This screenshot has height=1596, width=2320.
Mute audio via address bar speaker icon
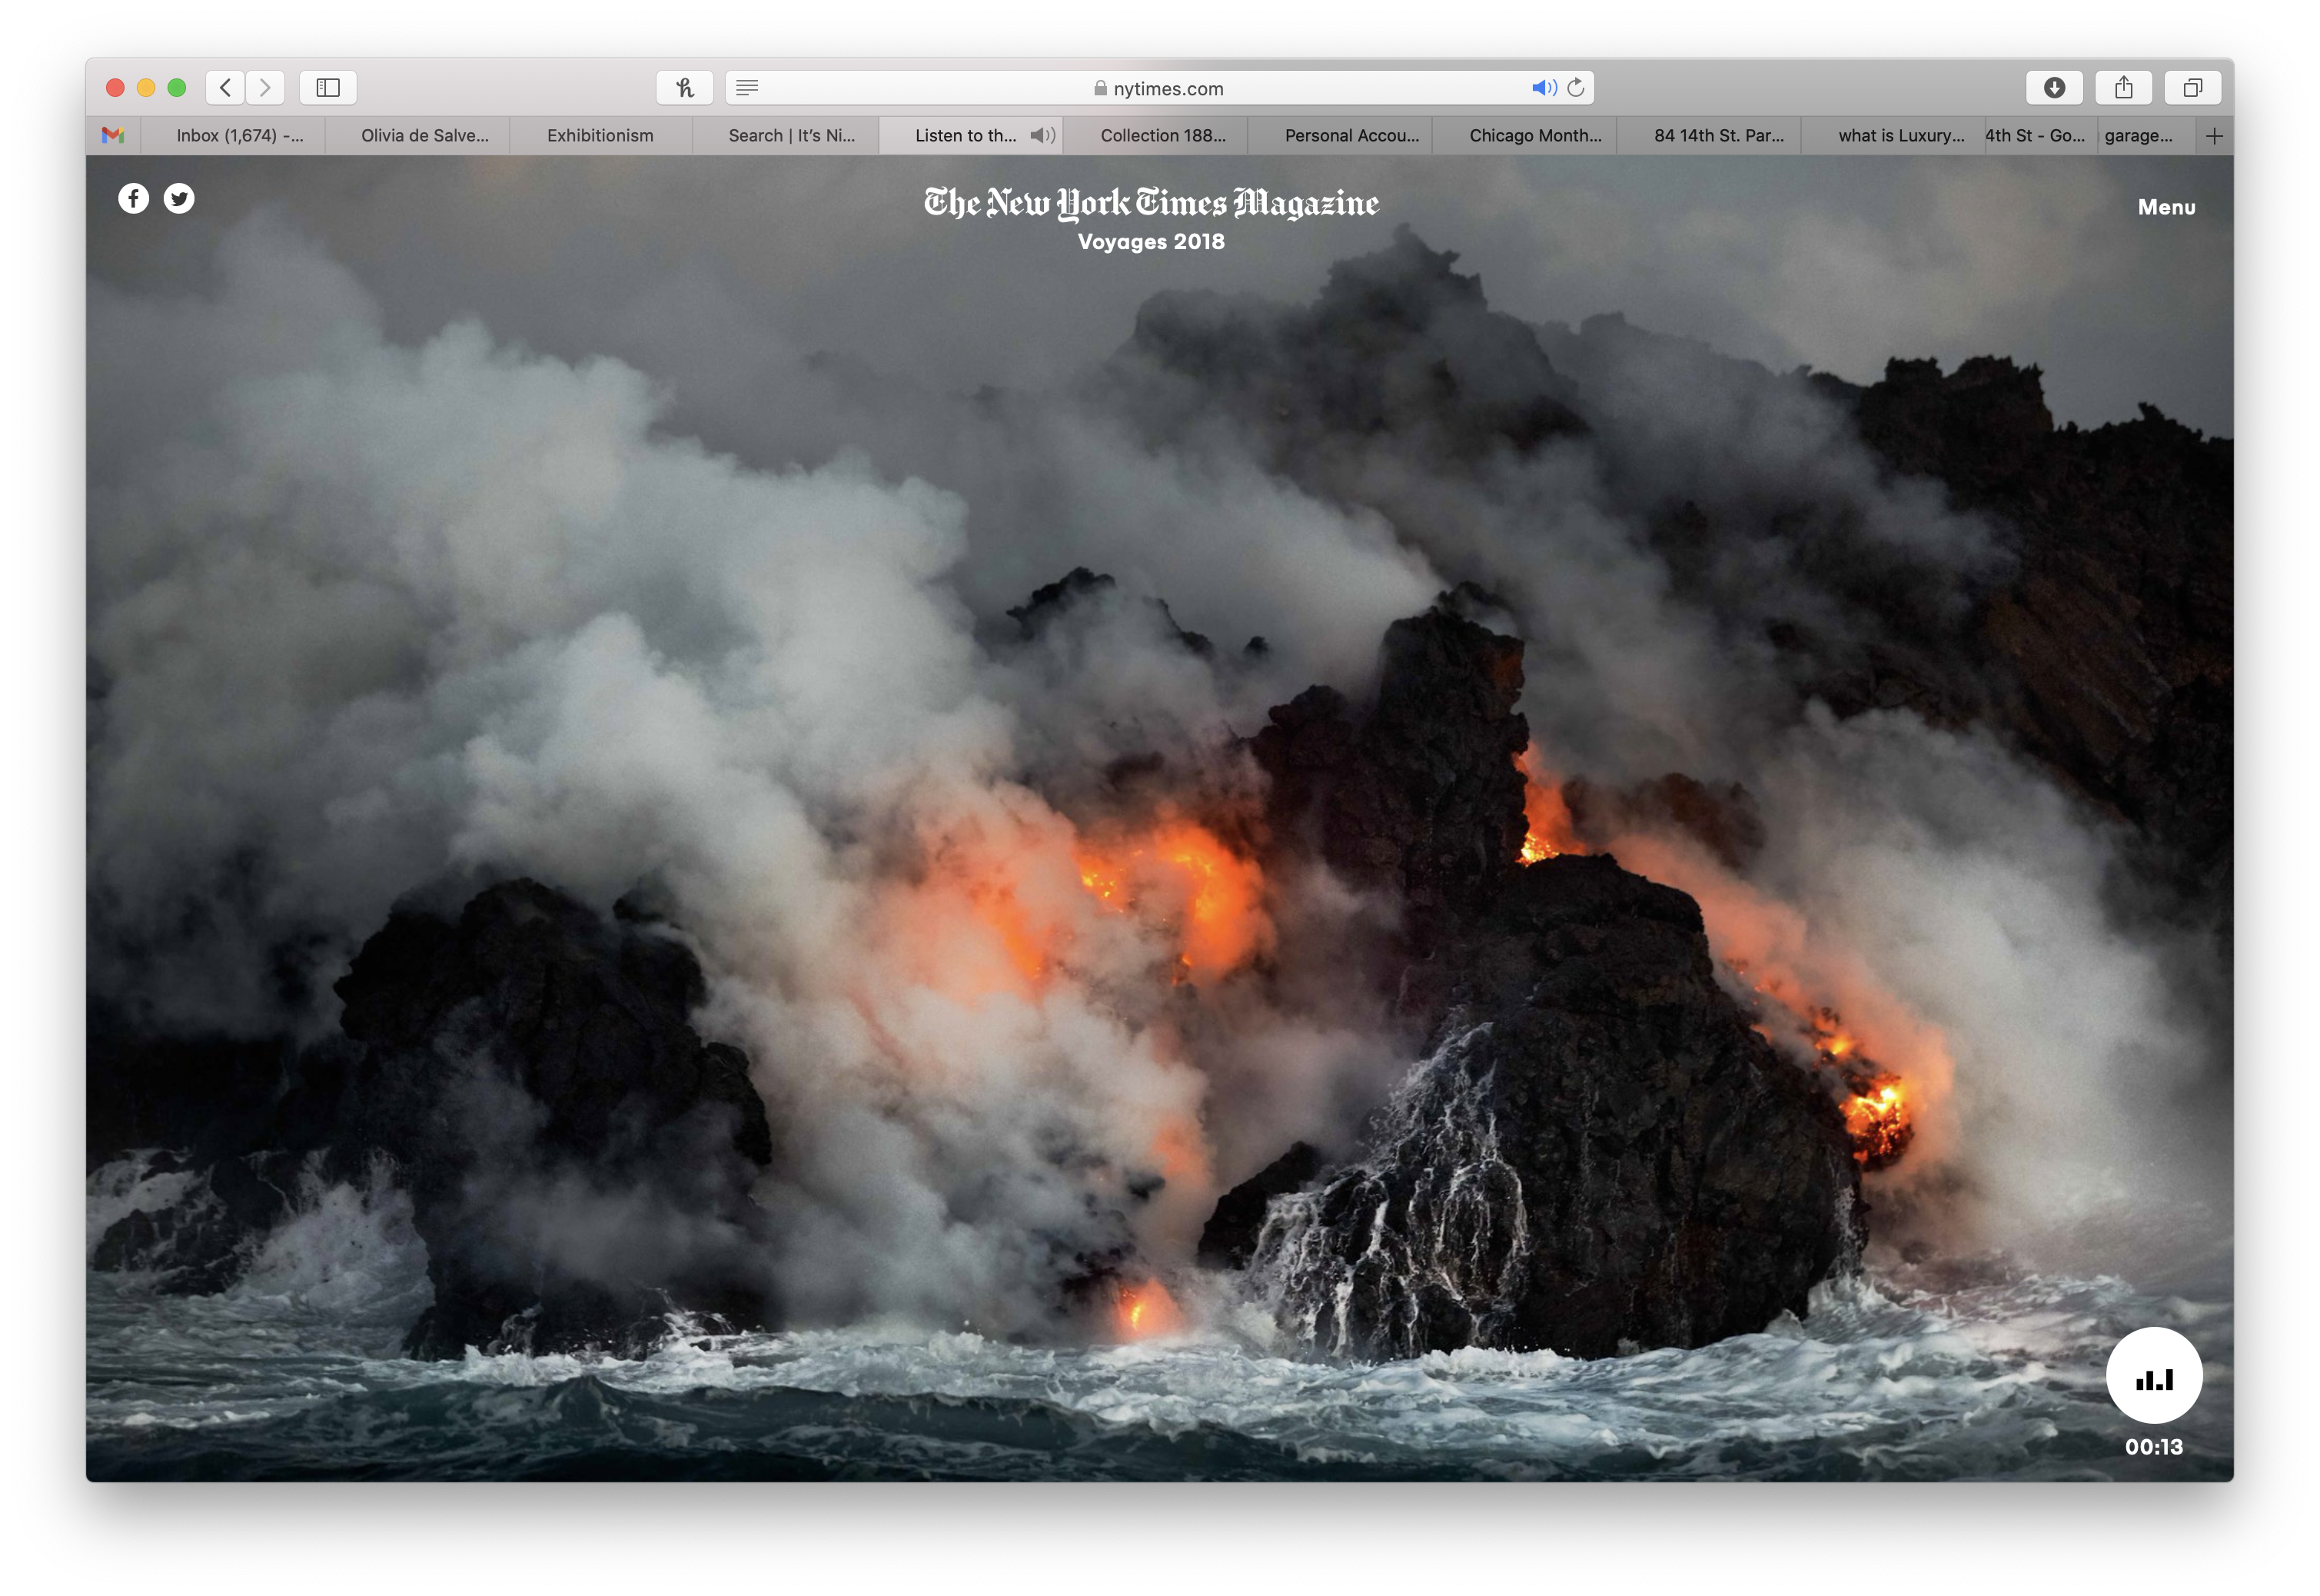1543,88
